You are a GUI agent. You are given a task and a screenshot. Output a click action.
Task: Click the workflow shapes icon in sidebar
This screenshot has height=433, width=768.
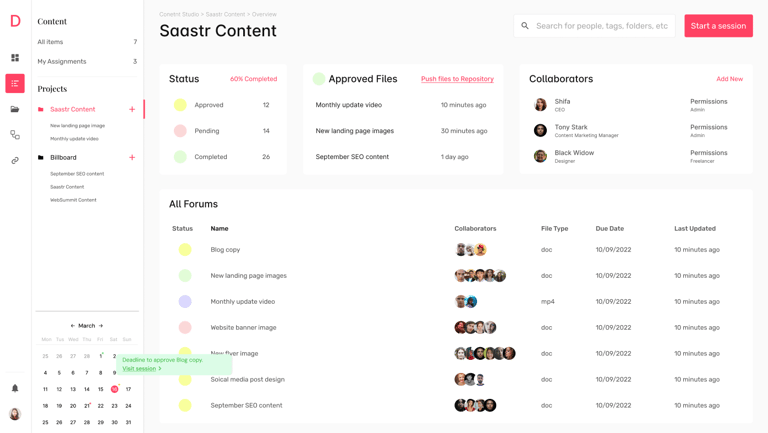click(x=15, y=135)
